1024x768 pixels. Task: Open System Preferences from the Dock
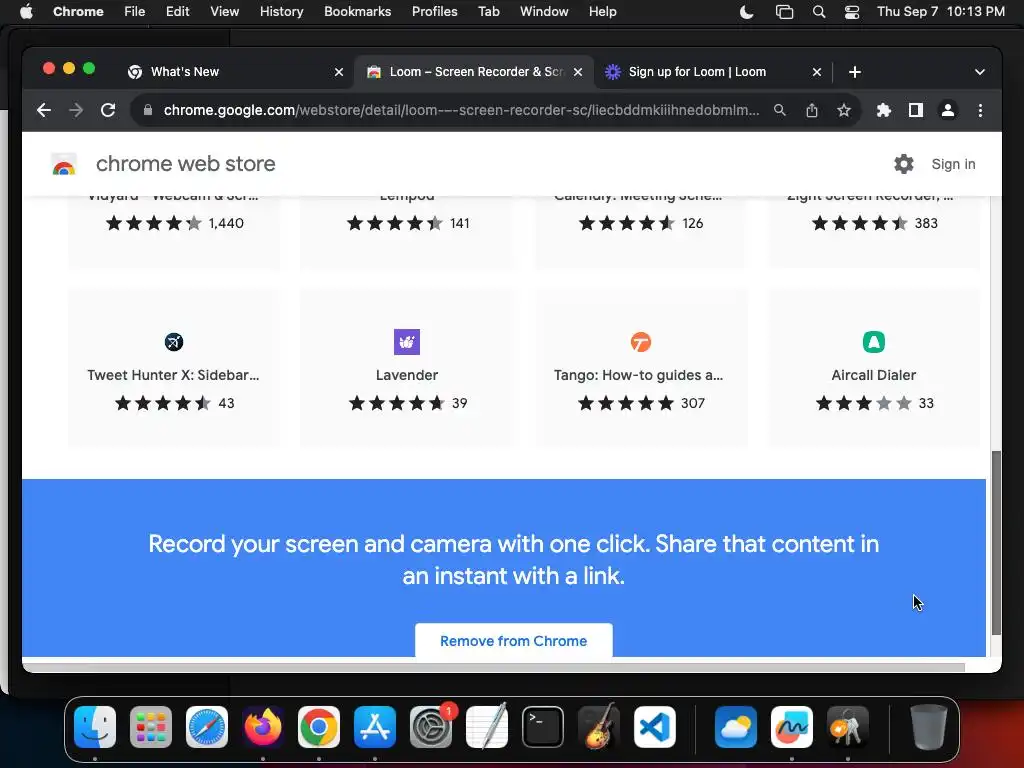pyautogui.click(x=431, y=727)
